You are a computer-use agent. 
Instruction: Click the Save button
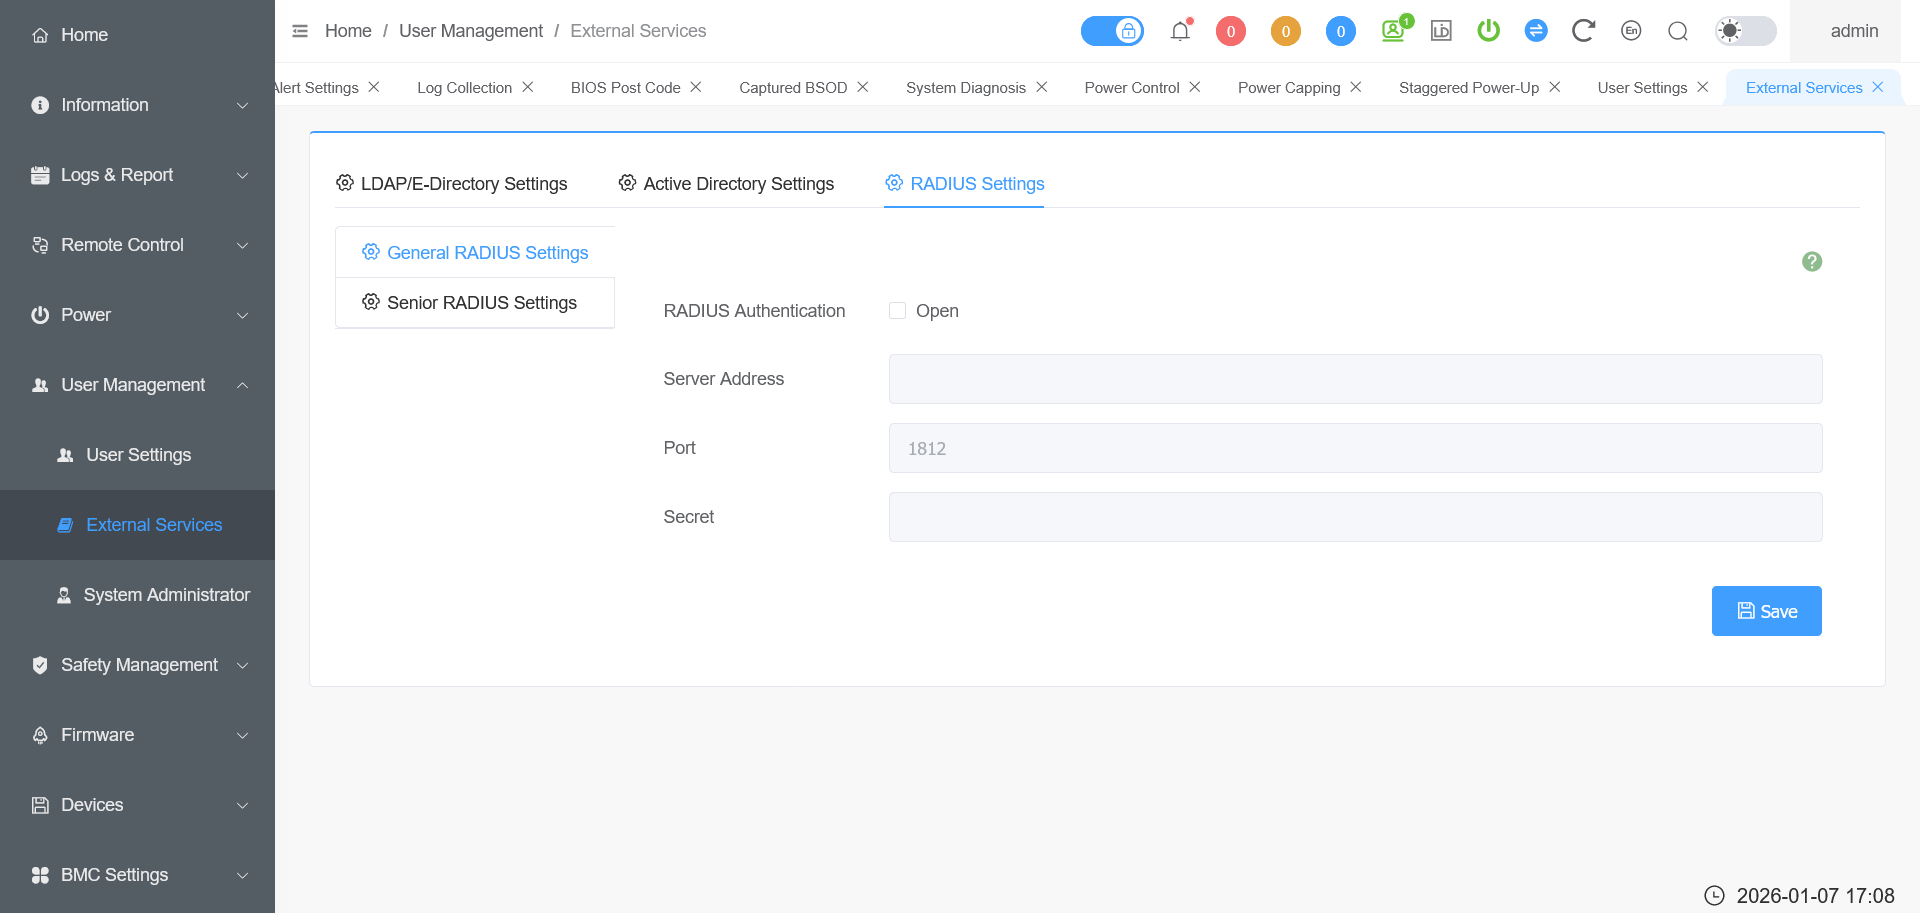pos(1766,611)
